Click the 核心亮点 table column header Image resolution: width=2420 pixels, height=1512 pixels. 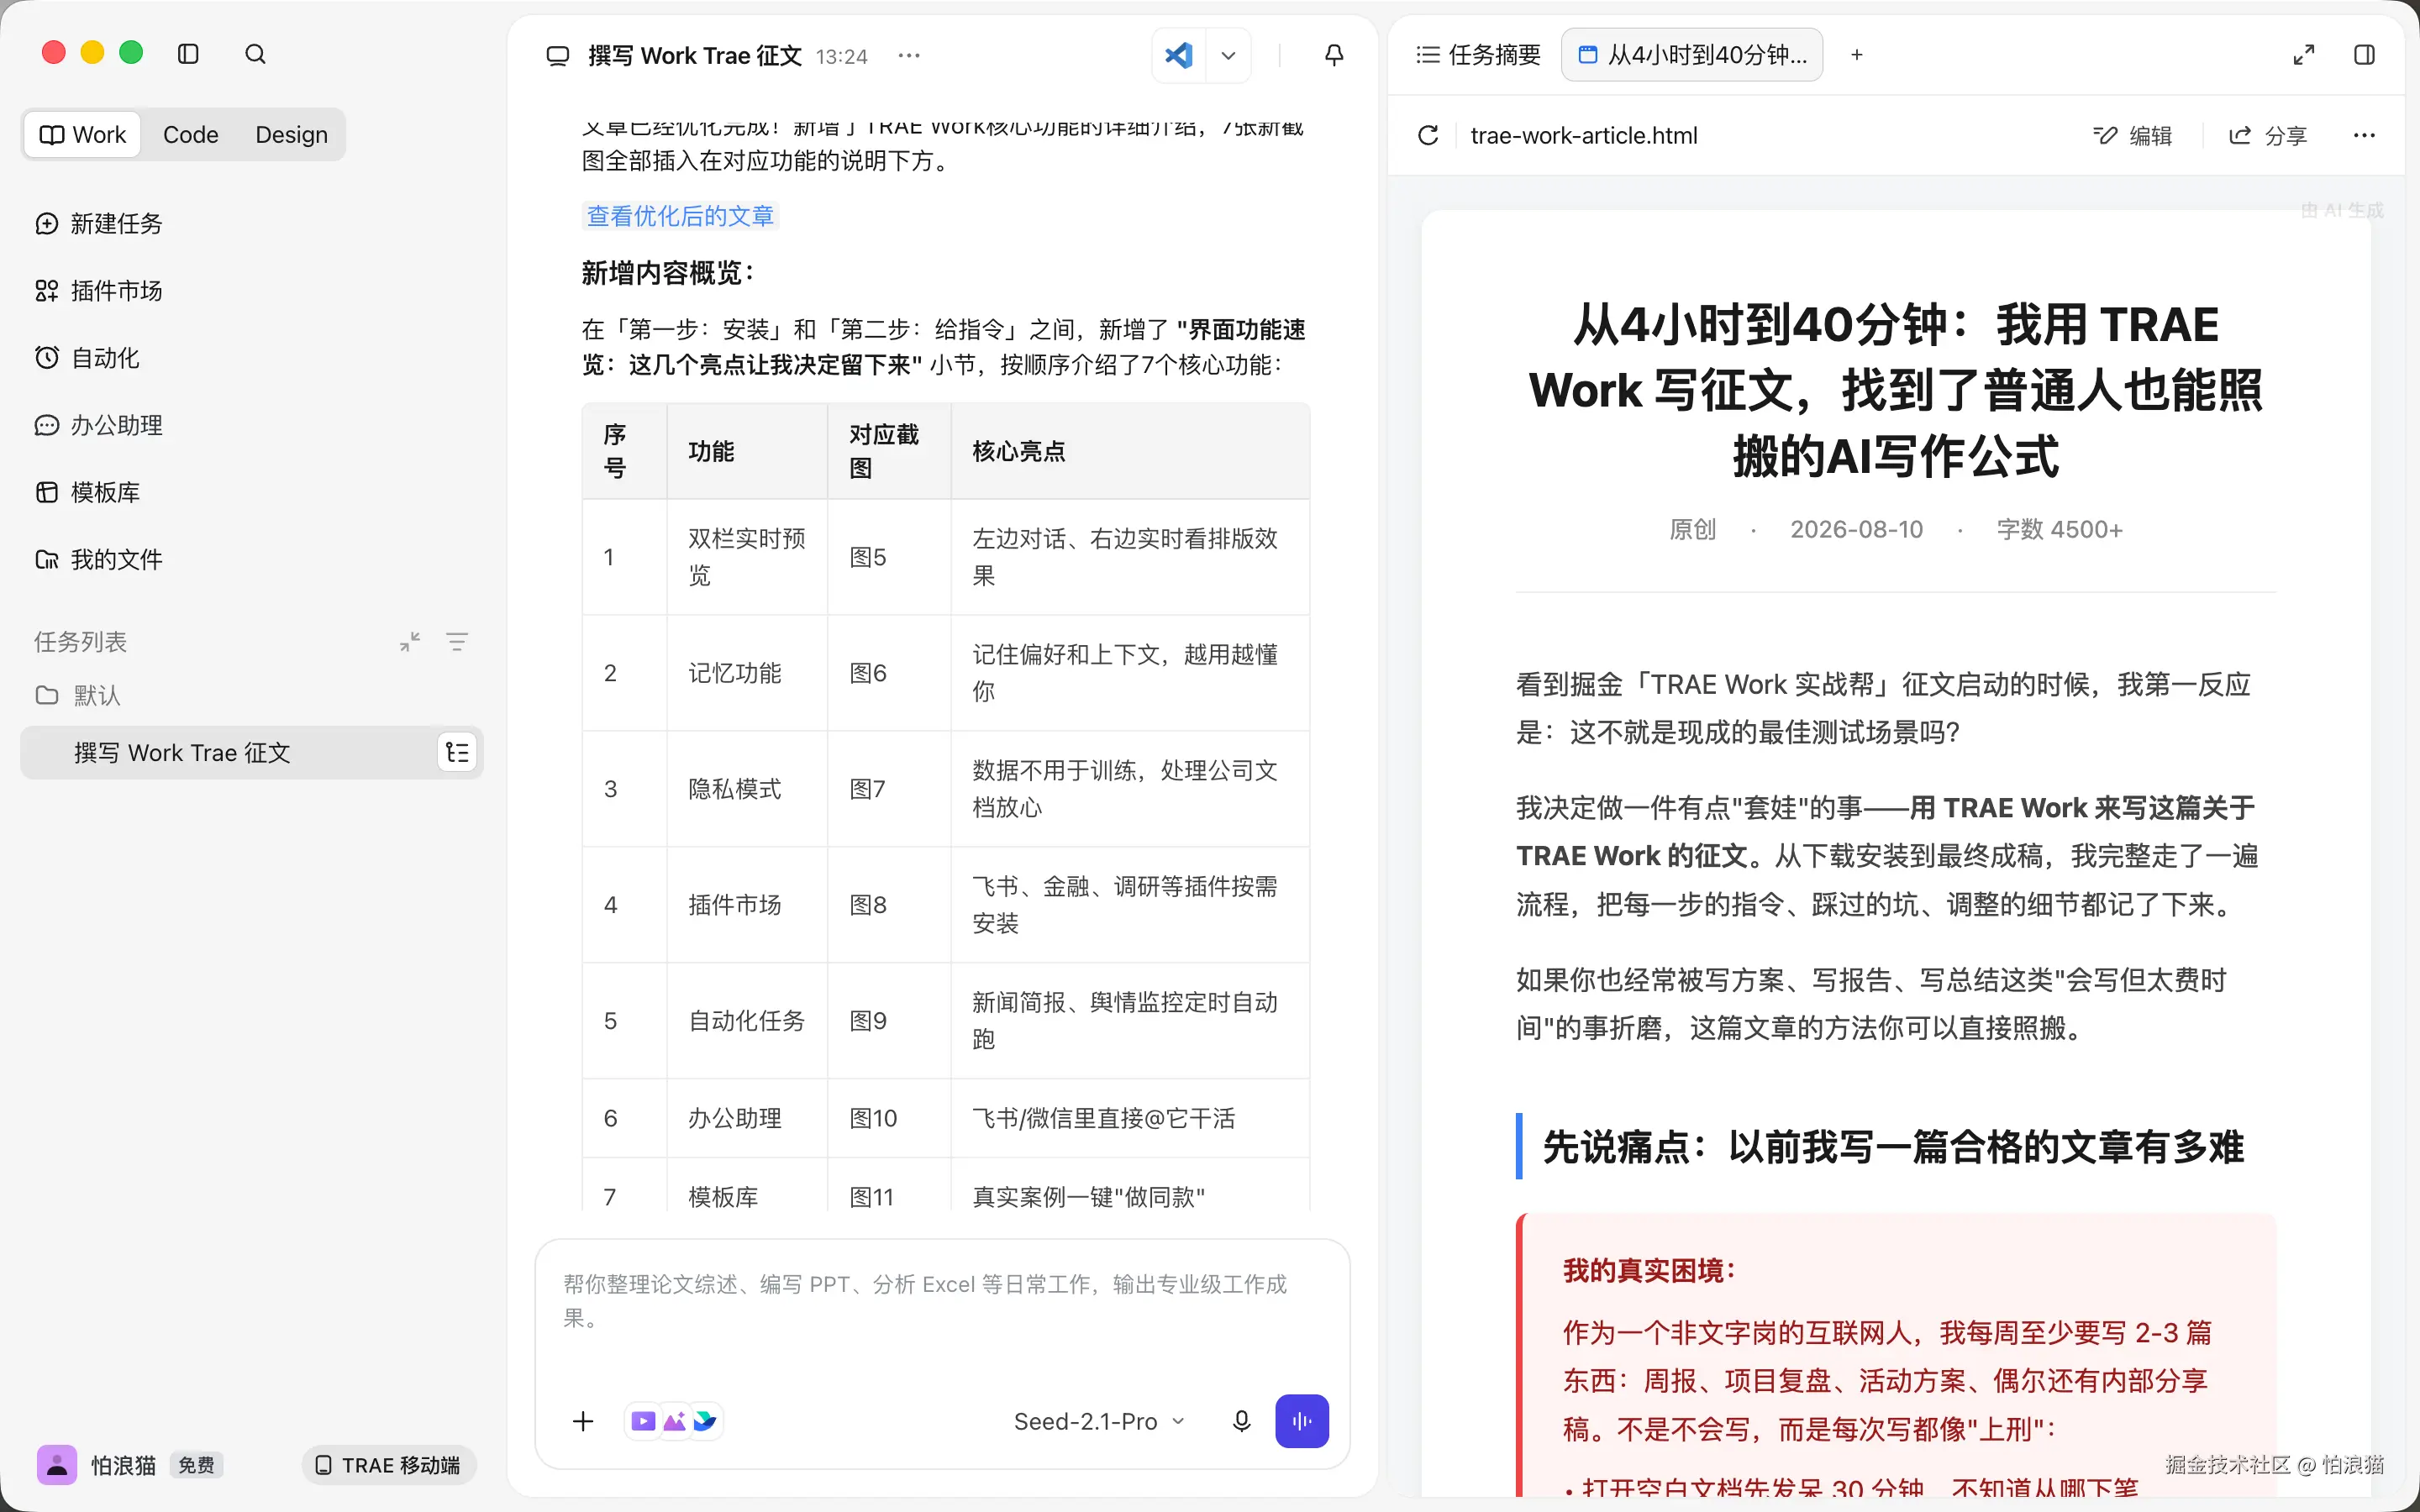click(1130, 451)
